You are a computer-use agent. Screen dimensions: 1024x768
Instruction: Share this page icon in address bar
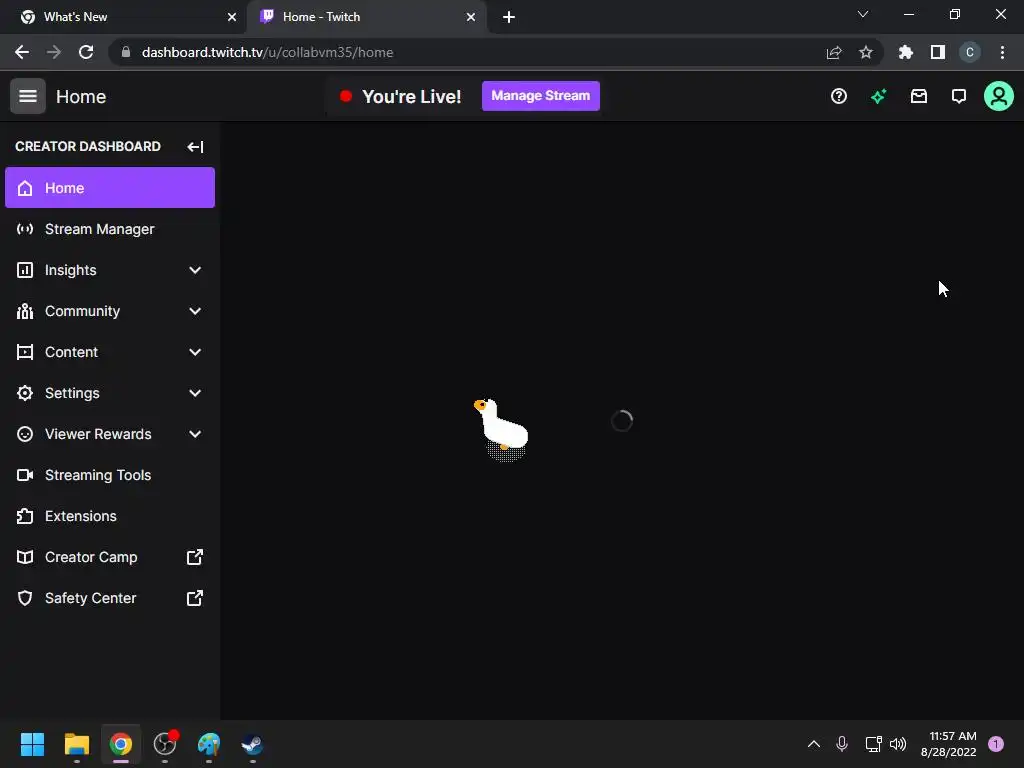click(x=834, y=52)
